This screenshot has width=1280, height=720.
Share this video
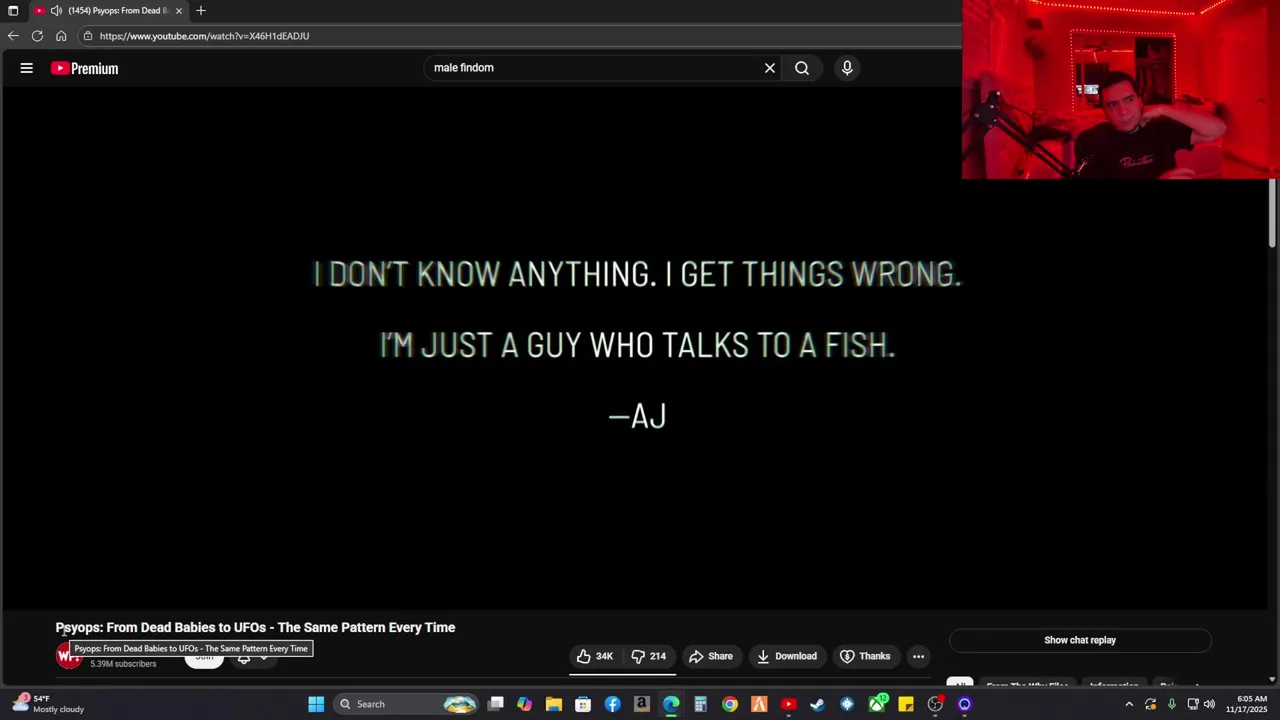point(711,656)
